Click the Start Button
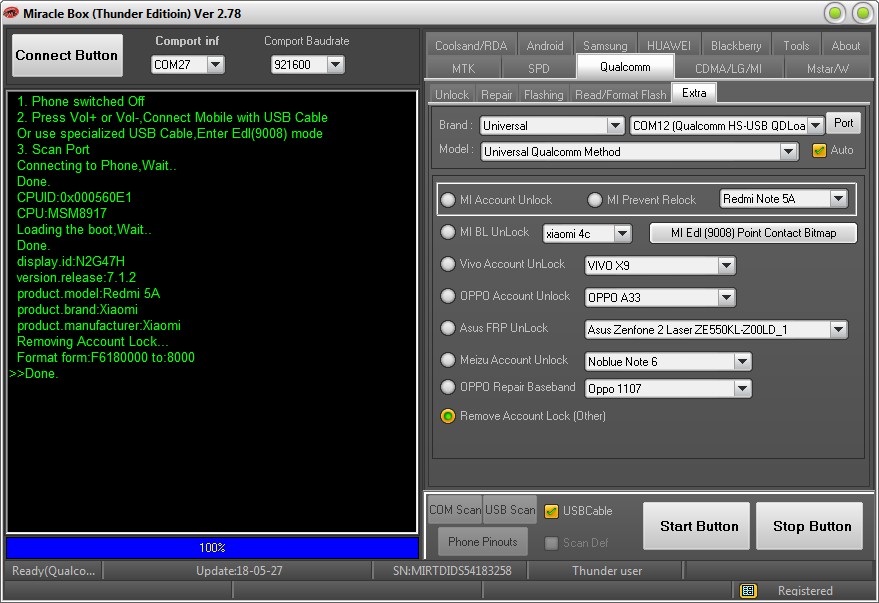 point(696,526)
